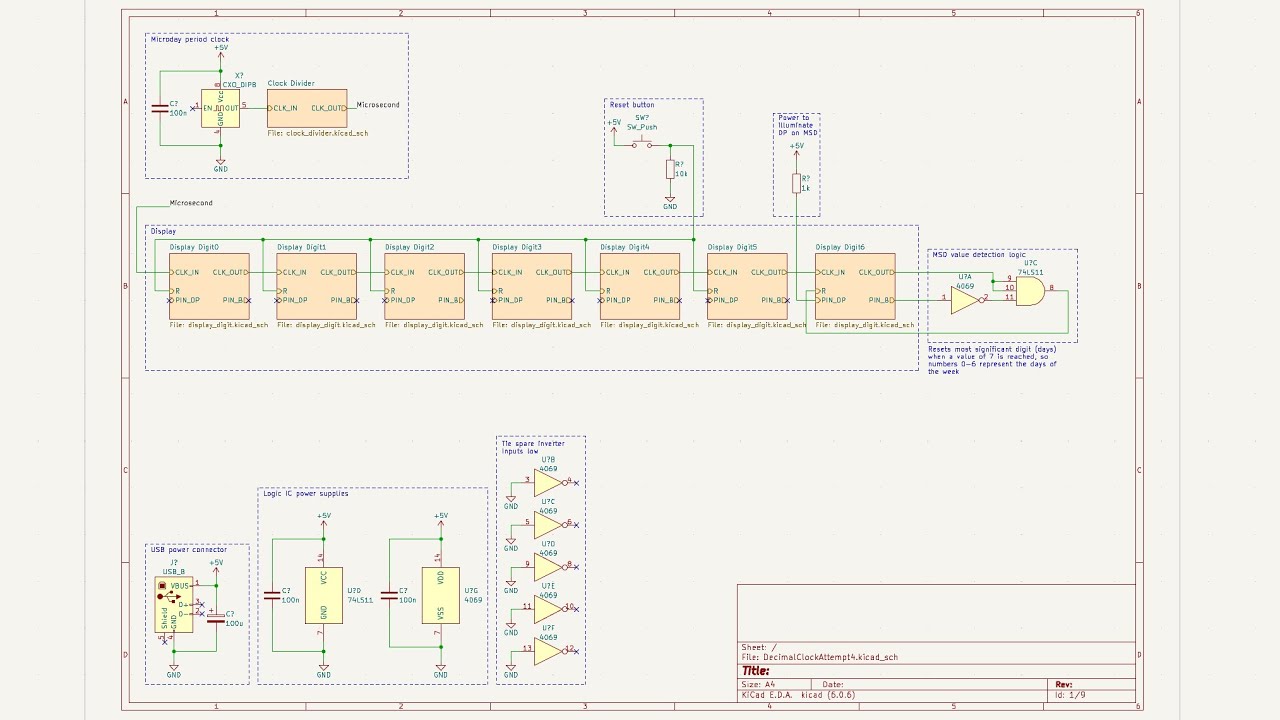Select the 74LS11 AND gate in MSD logic
The image size is (1280, 720).
click(x=1030, y=291)
